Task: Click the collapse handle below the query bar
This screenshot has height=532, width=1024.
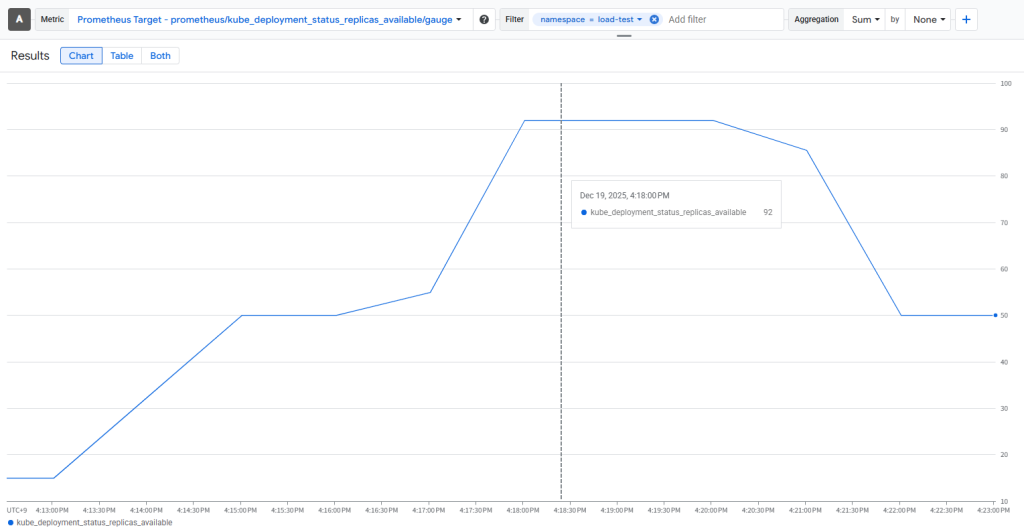Action: tap(624, 36)
